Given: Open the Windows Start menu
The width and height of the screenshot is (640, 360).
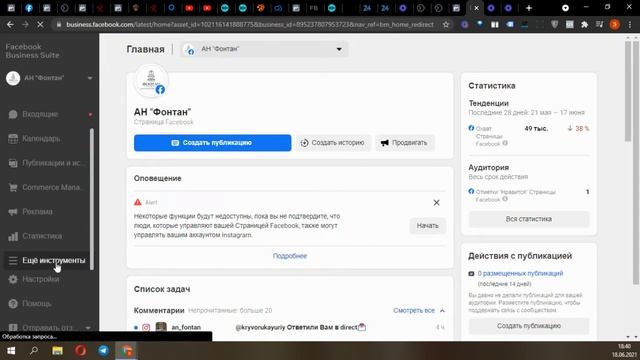Looking at the screenshot, I should pyautogui.click(x=11, y=351).
